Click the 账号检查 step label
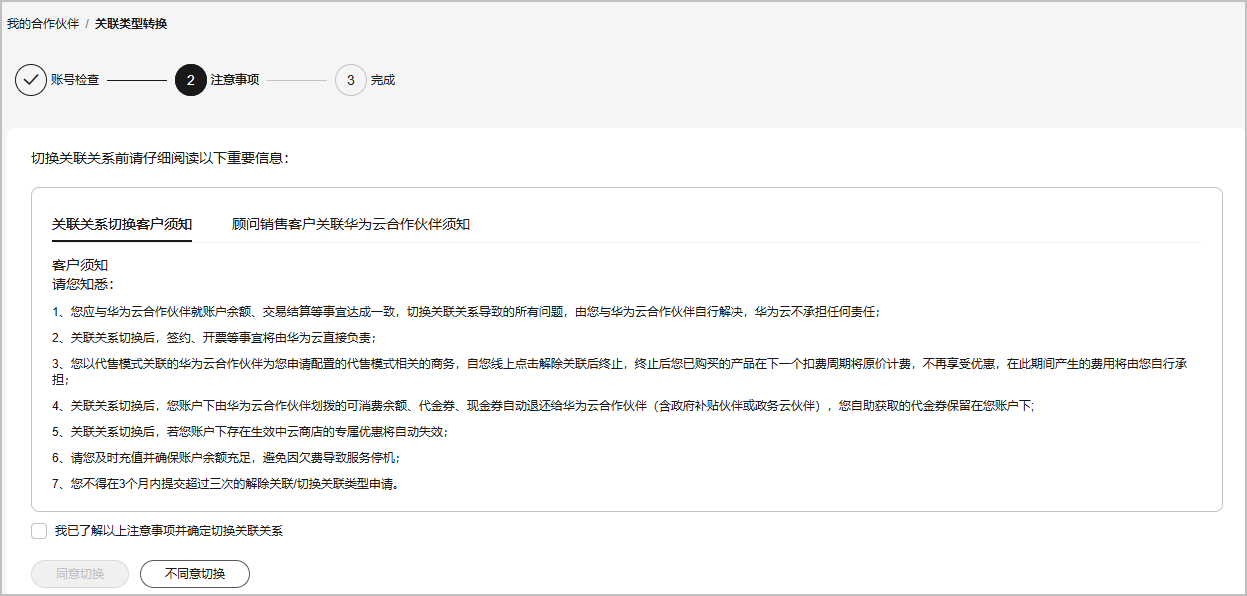 tap(75, 80)
